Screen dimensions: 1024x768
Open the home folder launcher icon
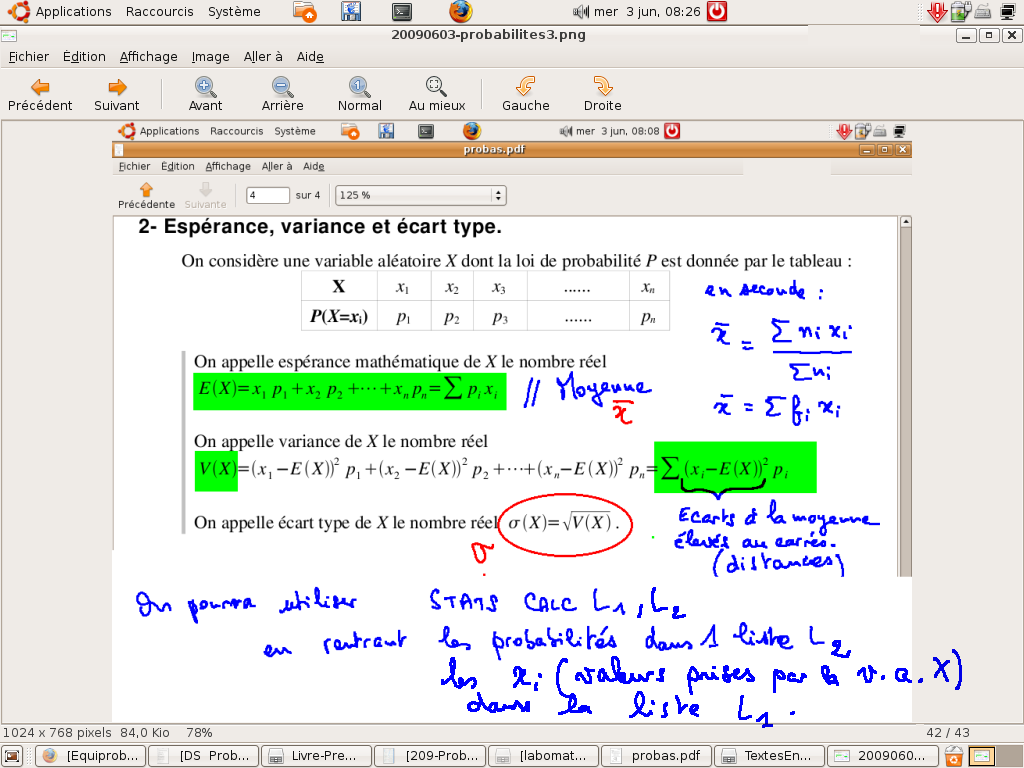306,12
